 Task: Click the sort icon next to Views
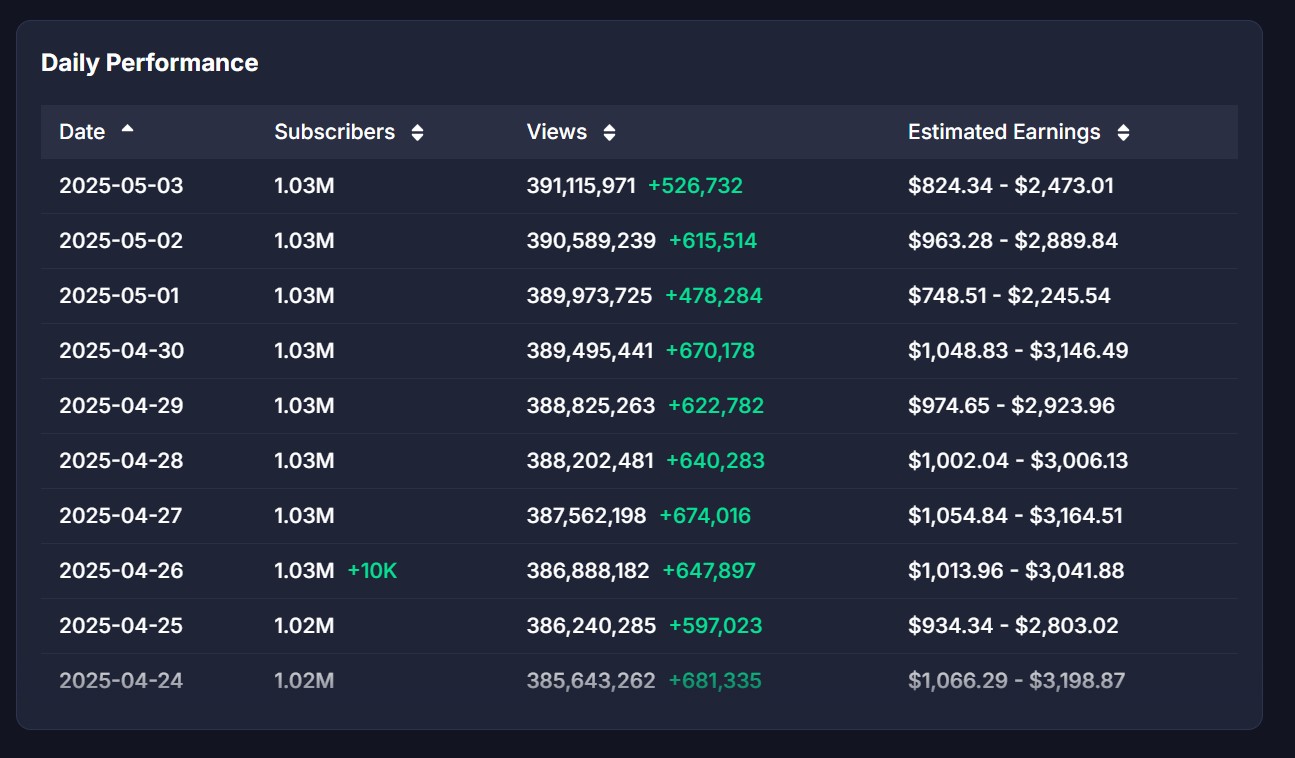point(609,133)
